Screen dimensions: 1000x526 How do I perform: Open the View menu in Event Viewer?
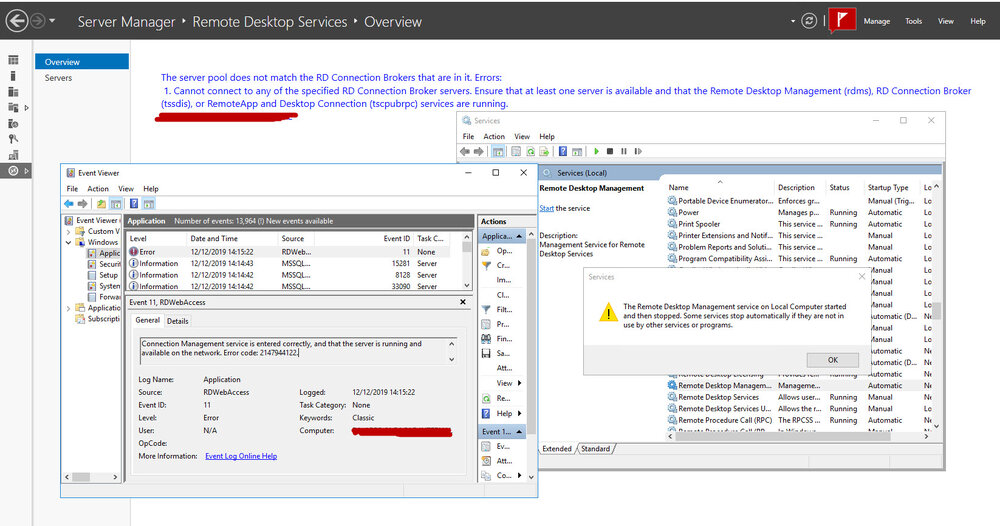pyautogui.click(x=126, y=189)
